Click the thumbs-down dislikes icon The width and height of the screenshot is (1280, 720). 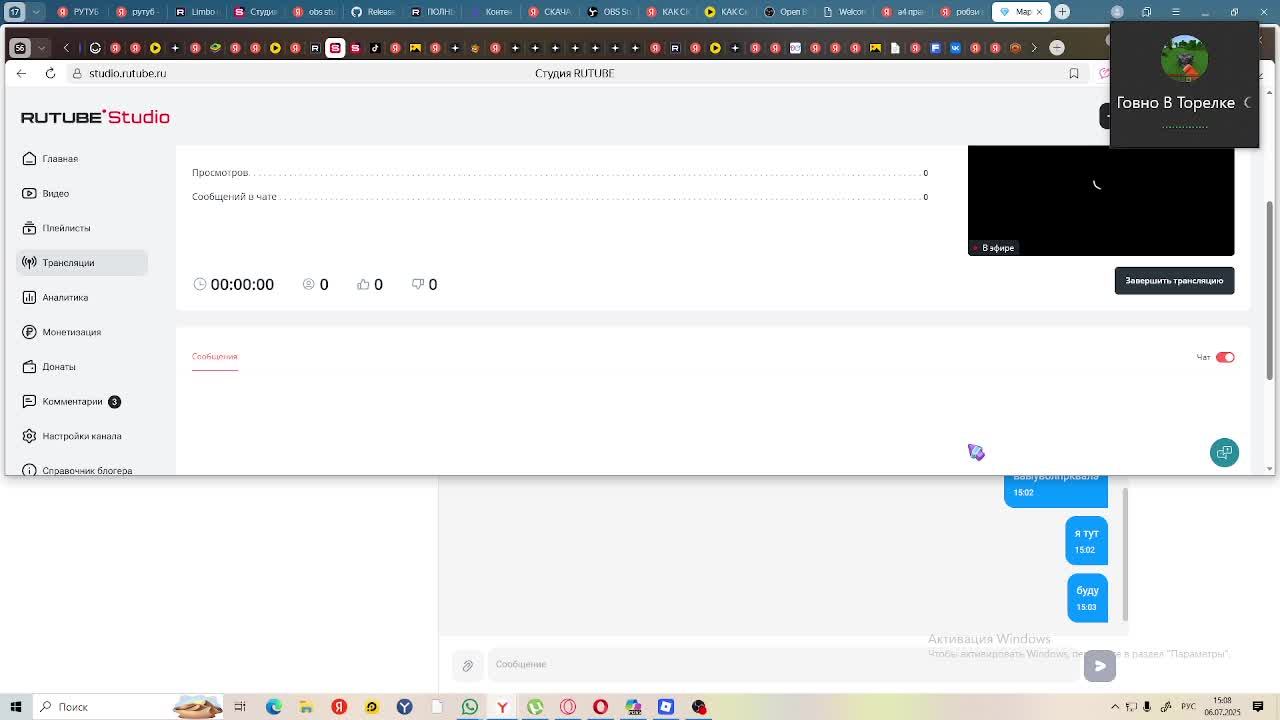[418, 284]
